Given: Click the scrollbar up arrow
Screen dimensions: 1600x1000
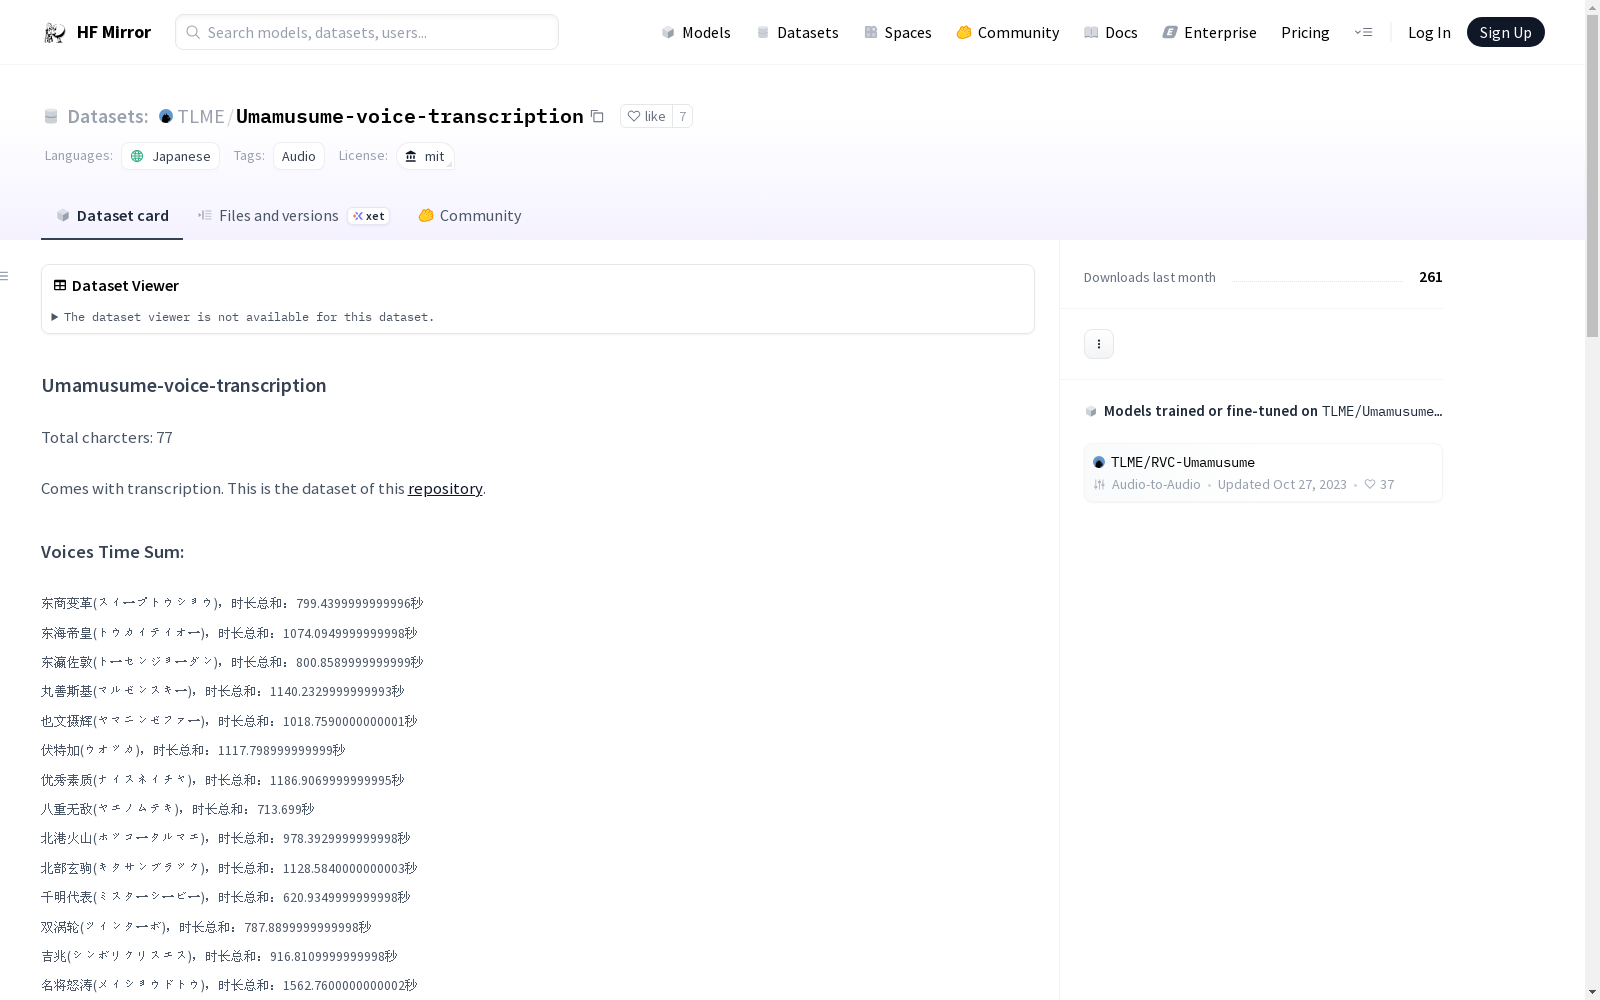Looking at the screenshot, I should coord(1592,7).
